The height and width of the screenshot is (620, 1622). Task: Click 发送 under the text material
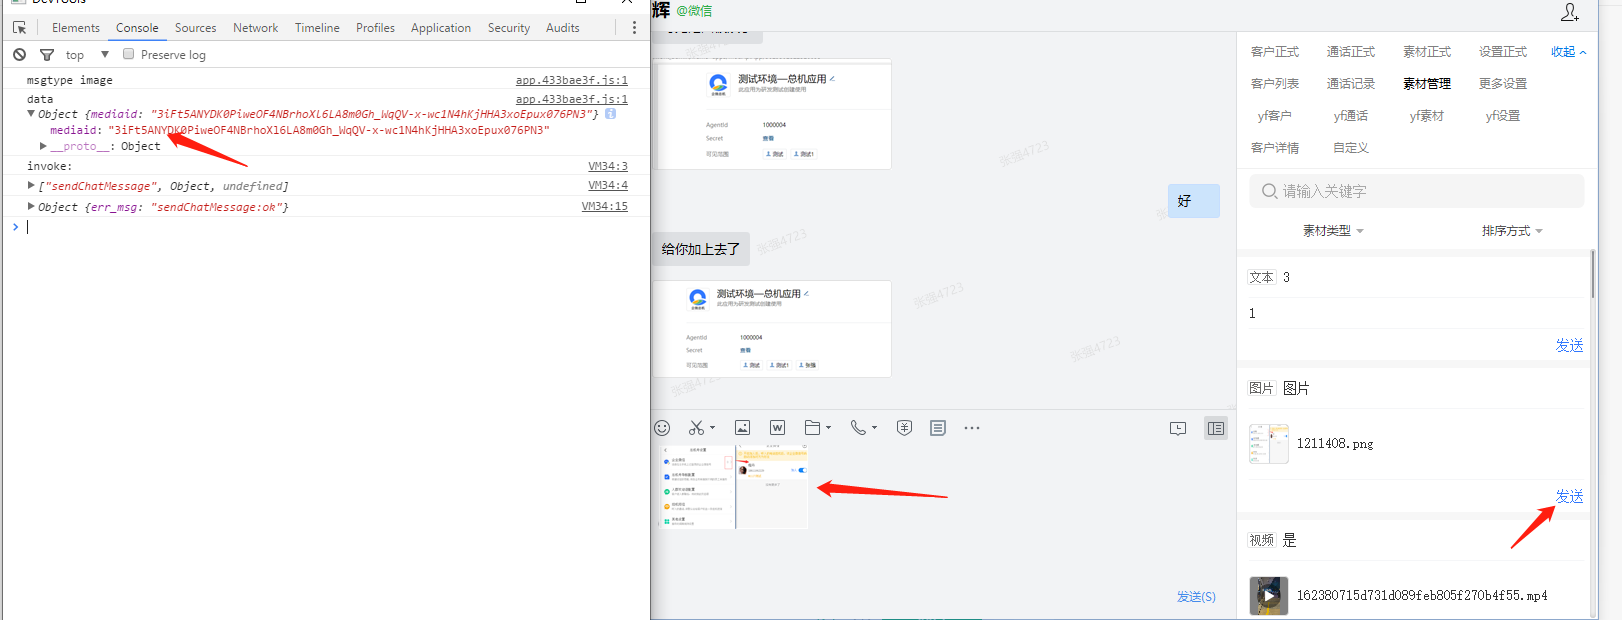click(1569, 346)
